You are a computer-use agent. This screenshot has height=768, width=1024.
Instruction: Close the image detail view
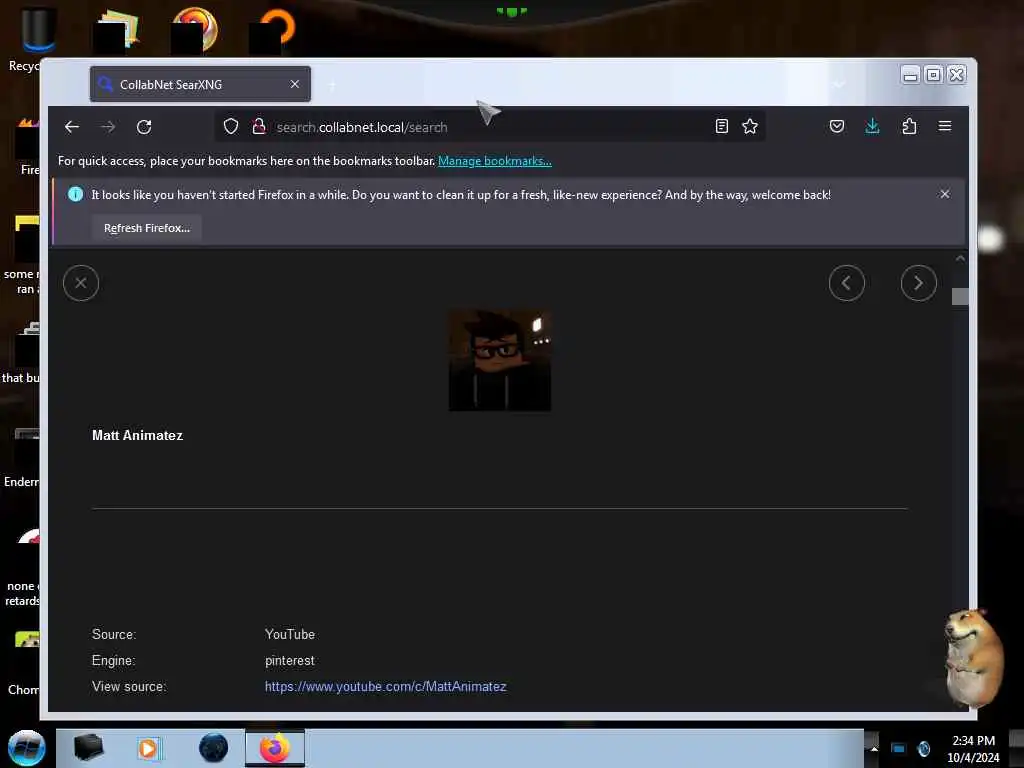click(81, 283)
